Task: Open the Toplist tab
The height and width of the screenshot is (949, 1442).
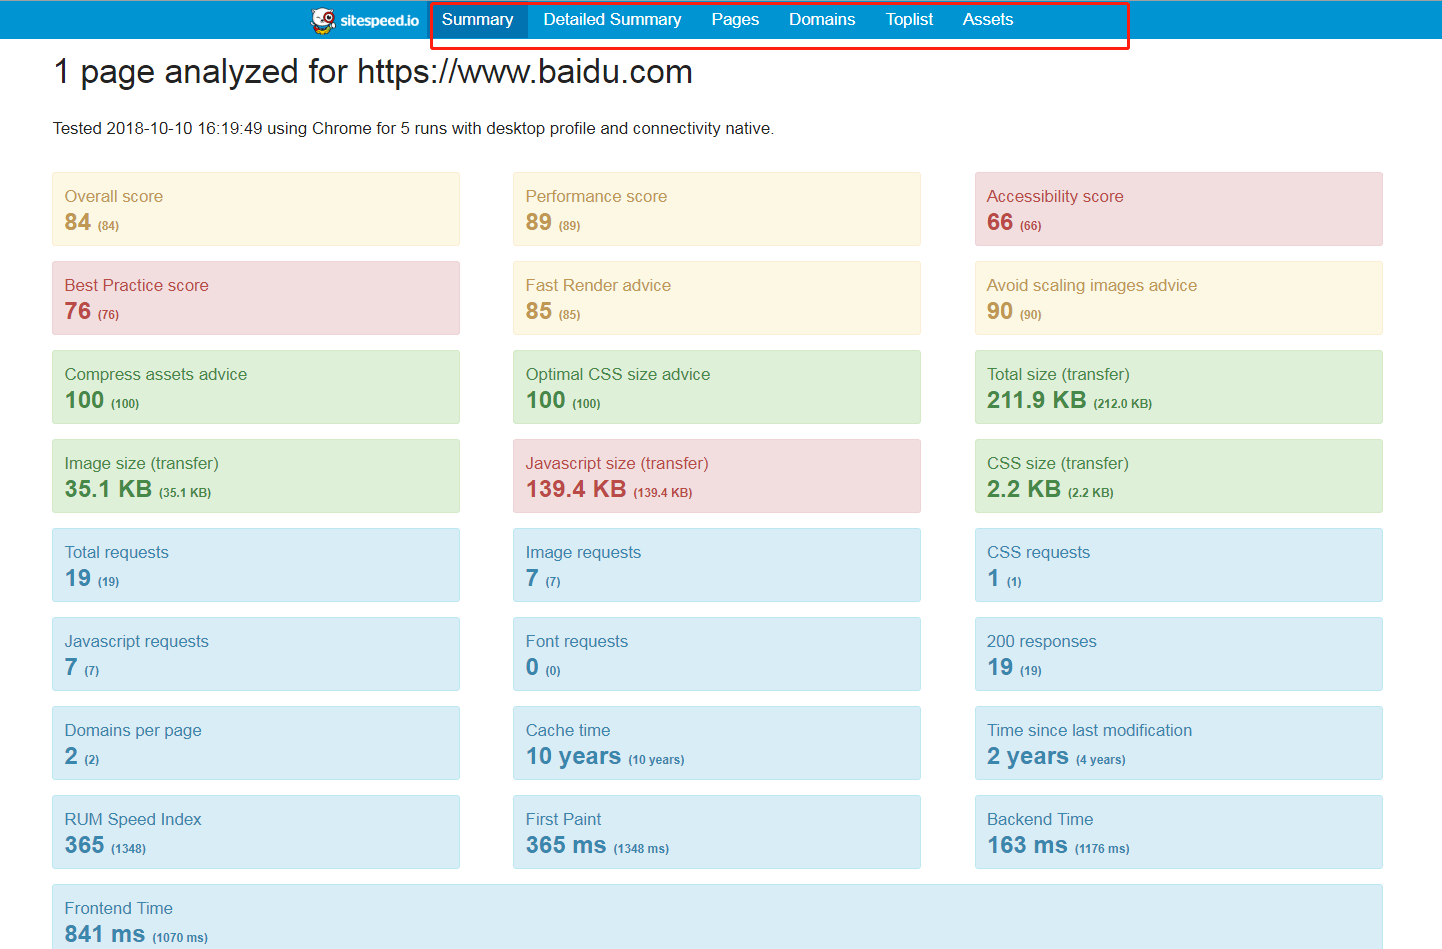Action: (909, 19)
